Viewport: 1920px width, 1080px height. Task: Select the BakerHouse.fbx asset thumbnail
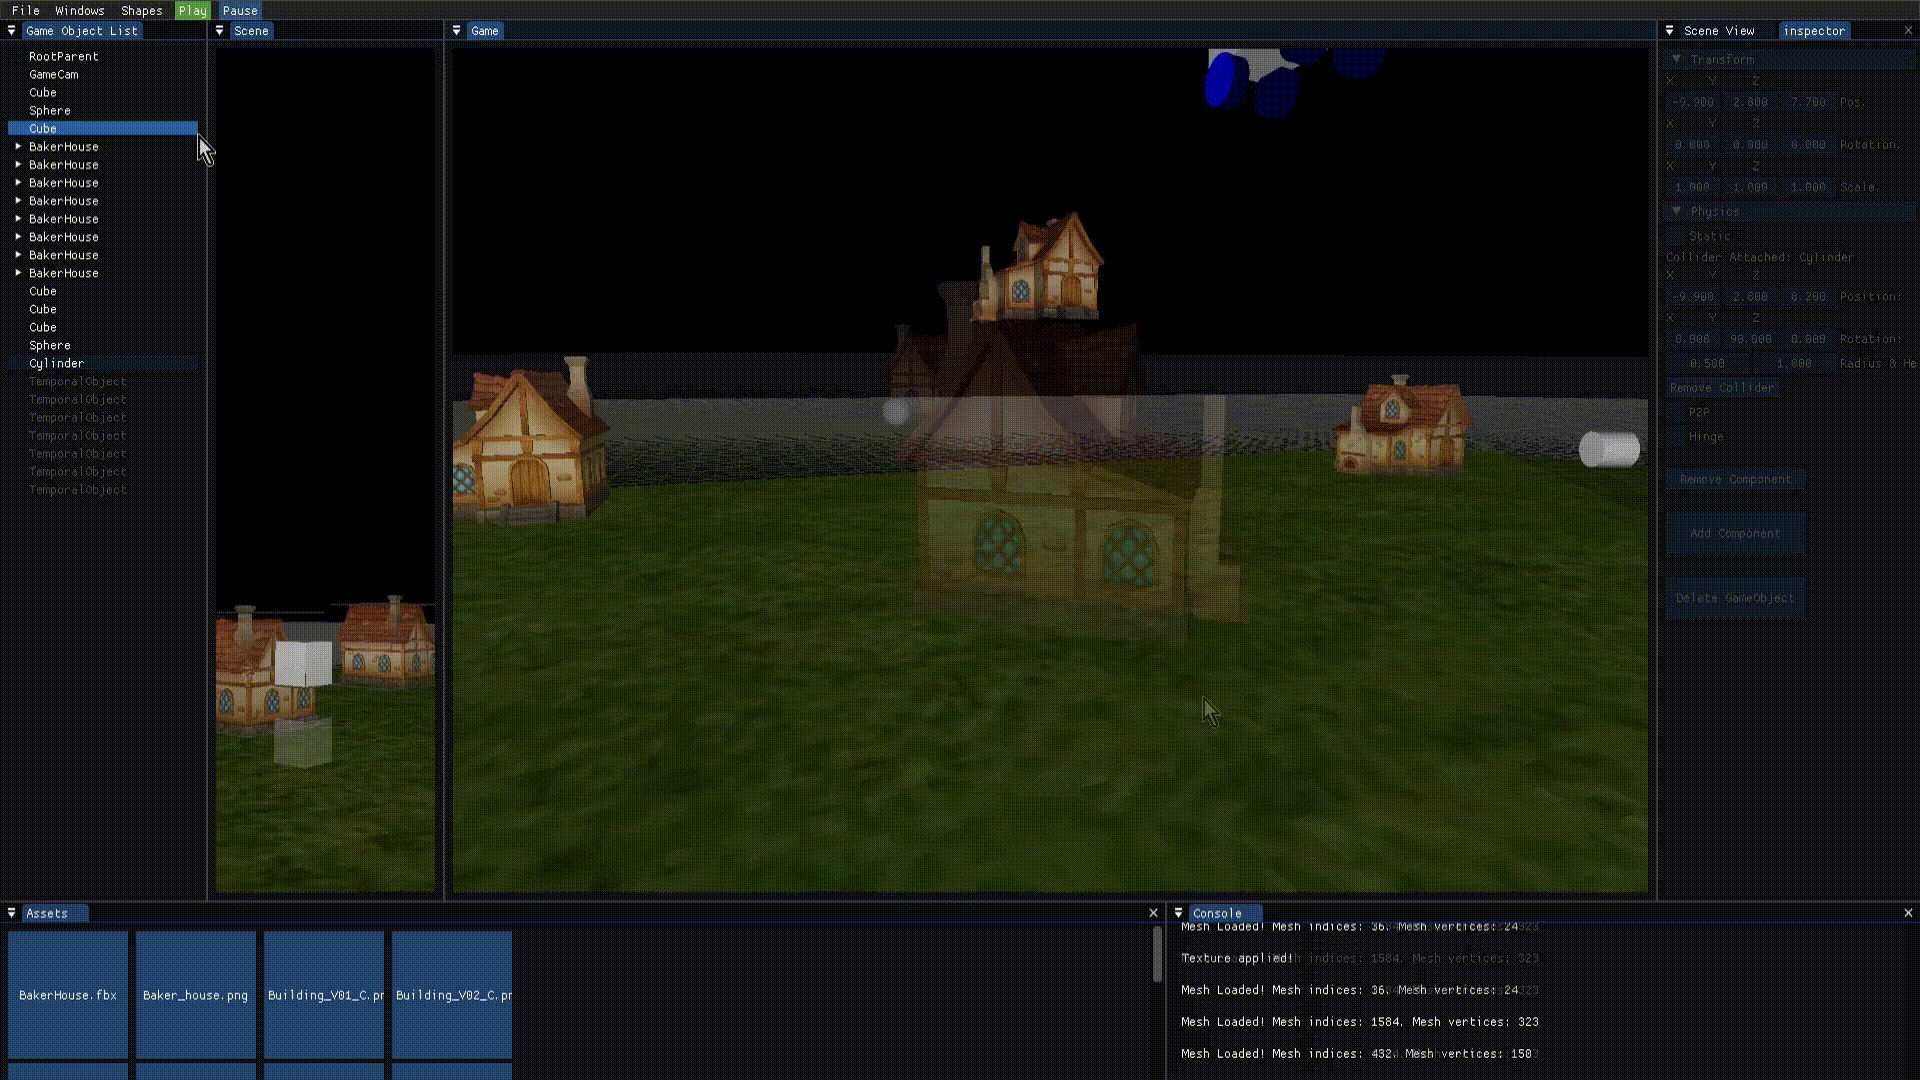(67, 994)
